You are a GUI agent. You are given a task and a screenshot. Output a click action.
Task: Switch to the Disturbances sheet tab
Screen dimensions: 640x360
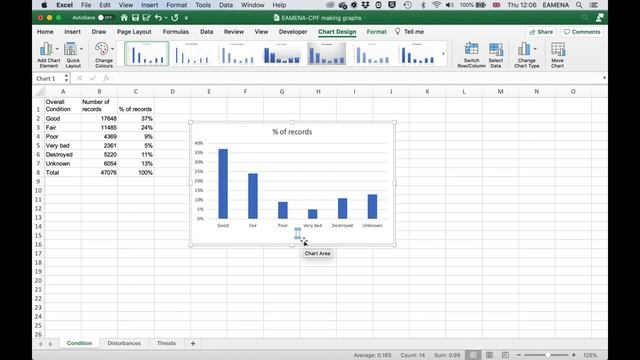pyautogui.click(x=124, y=343)
